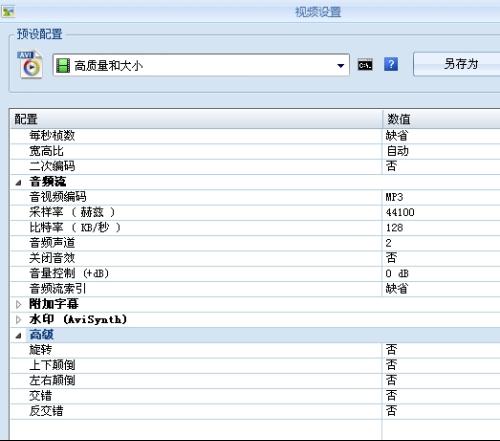Click the blue help question mark icon
Viewport: 500px width, 441px height.
(391, 64)
